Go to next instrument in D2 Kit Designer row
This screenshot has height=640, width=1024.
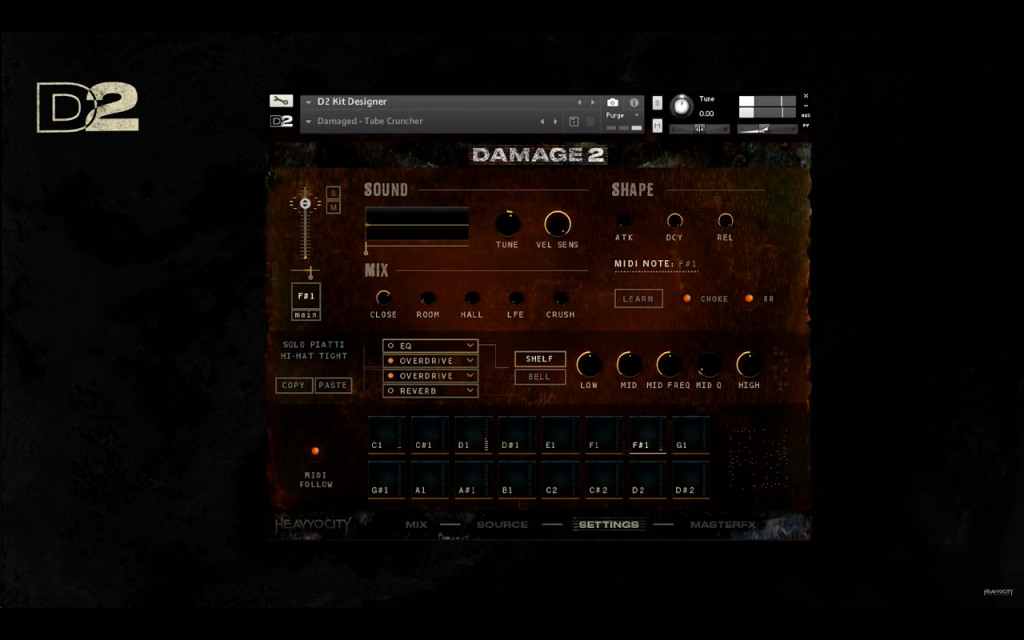[593, 103]
